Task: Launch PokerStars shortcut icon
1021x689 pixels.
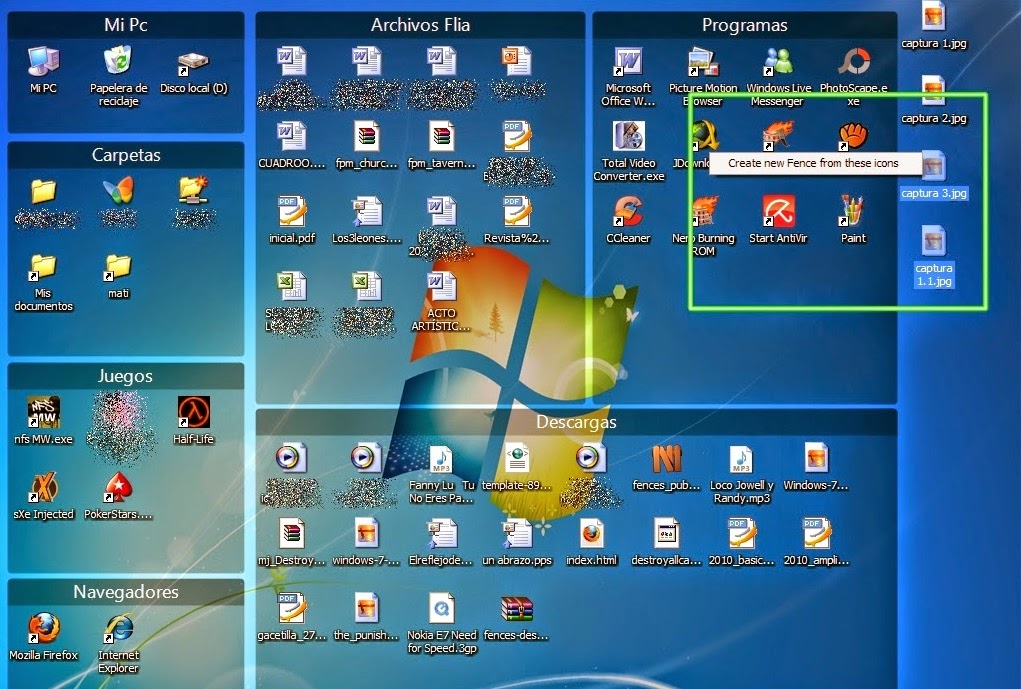Action: (119, 488)
